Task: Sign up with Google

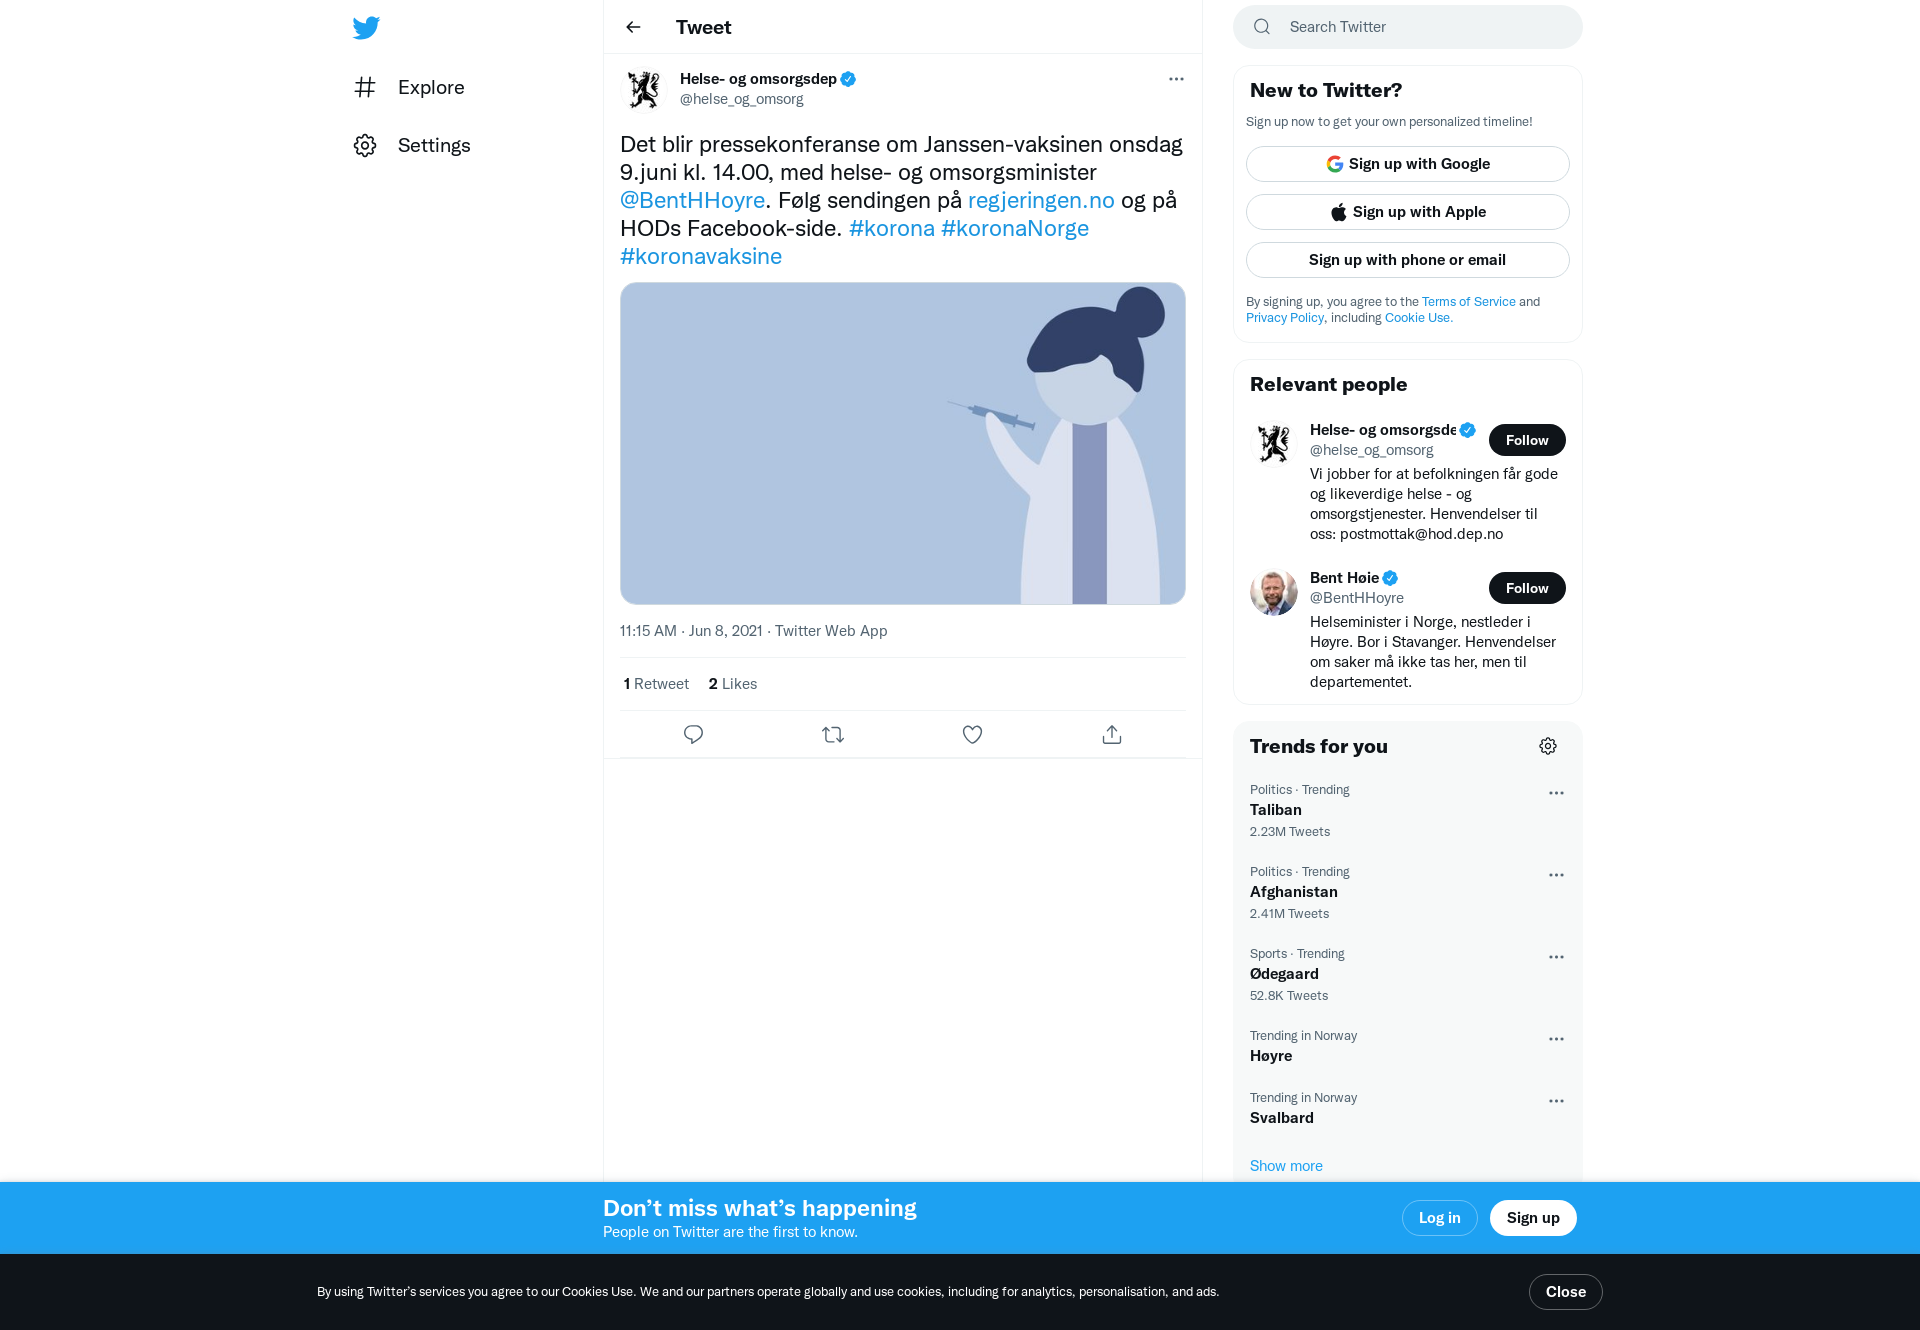Action: [x=1407, y=164]
